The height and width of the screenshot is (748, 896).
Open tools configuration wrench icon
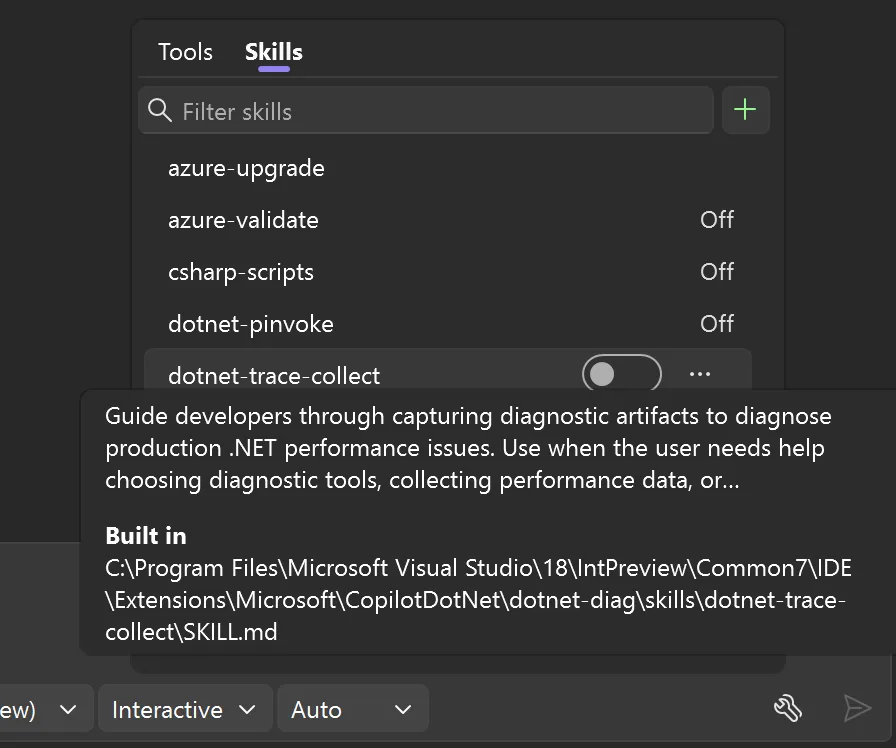tap(788, 709)
